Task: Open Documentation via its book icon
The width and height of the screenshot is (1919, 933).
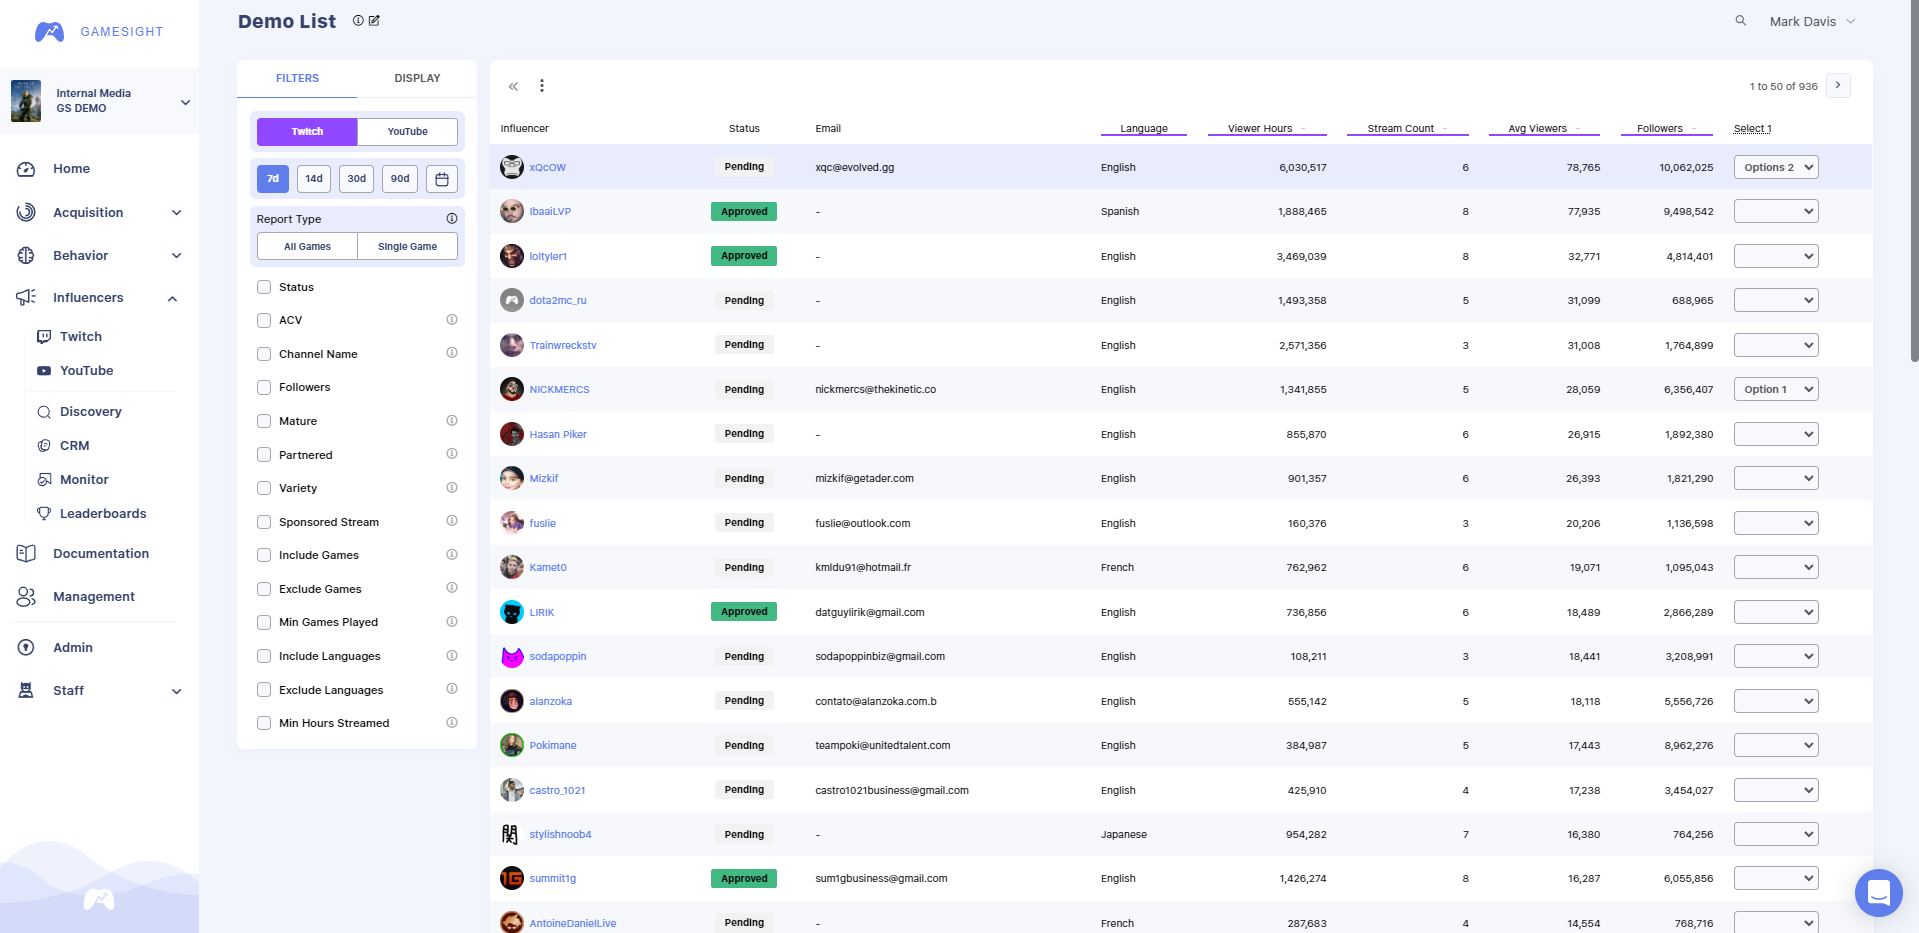Action: [26, 554]
